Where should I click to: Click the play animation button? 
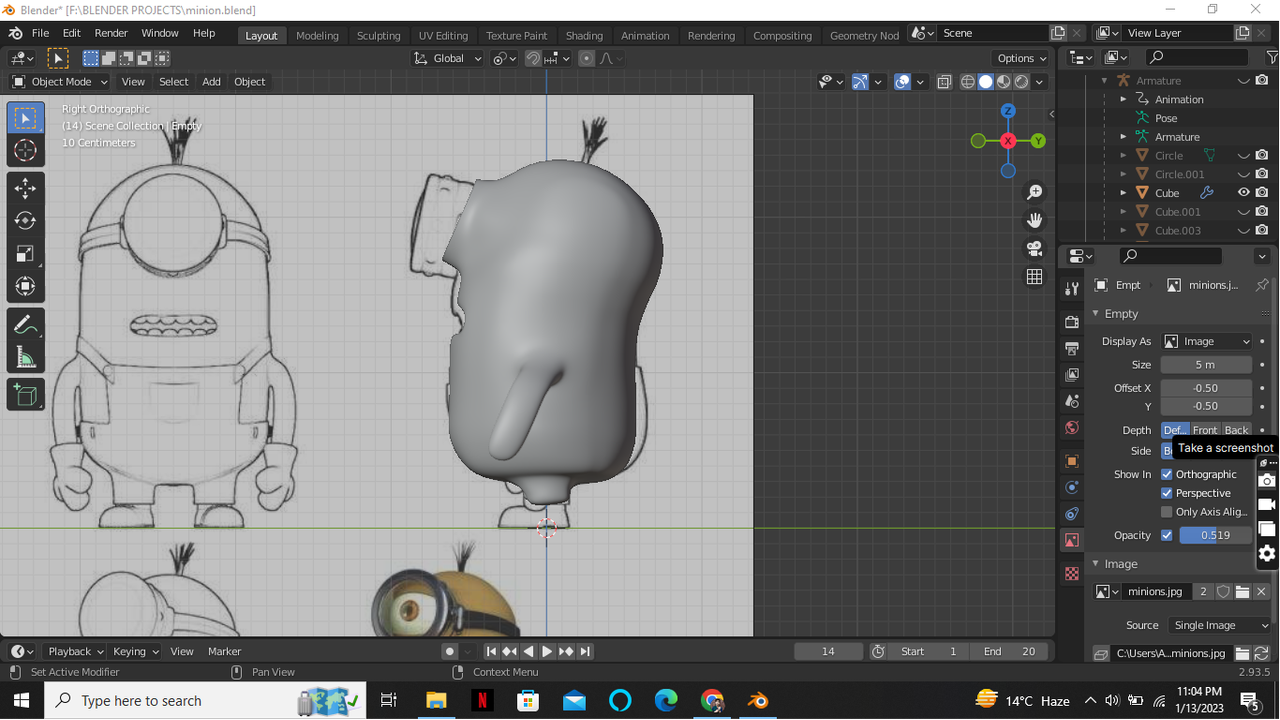tap(547, 651)
